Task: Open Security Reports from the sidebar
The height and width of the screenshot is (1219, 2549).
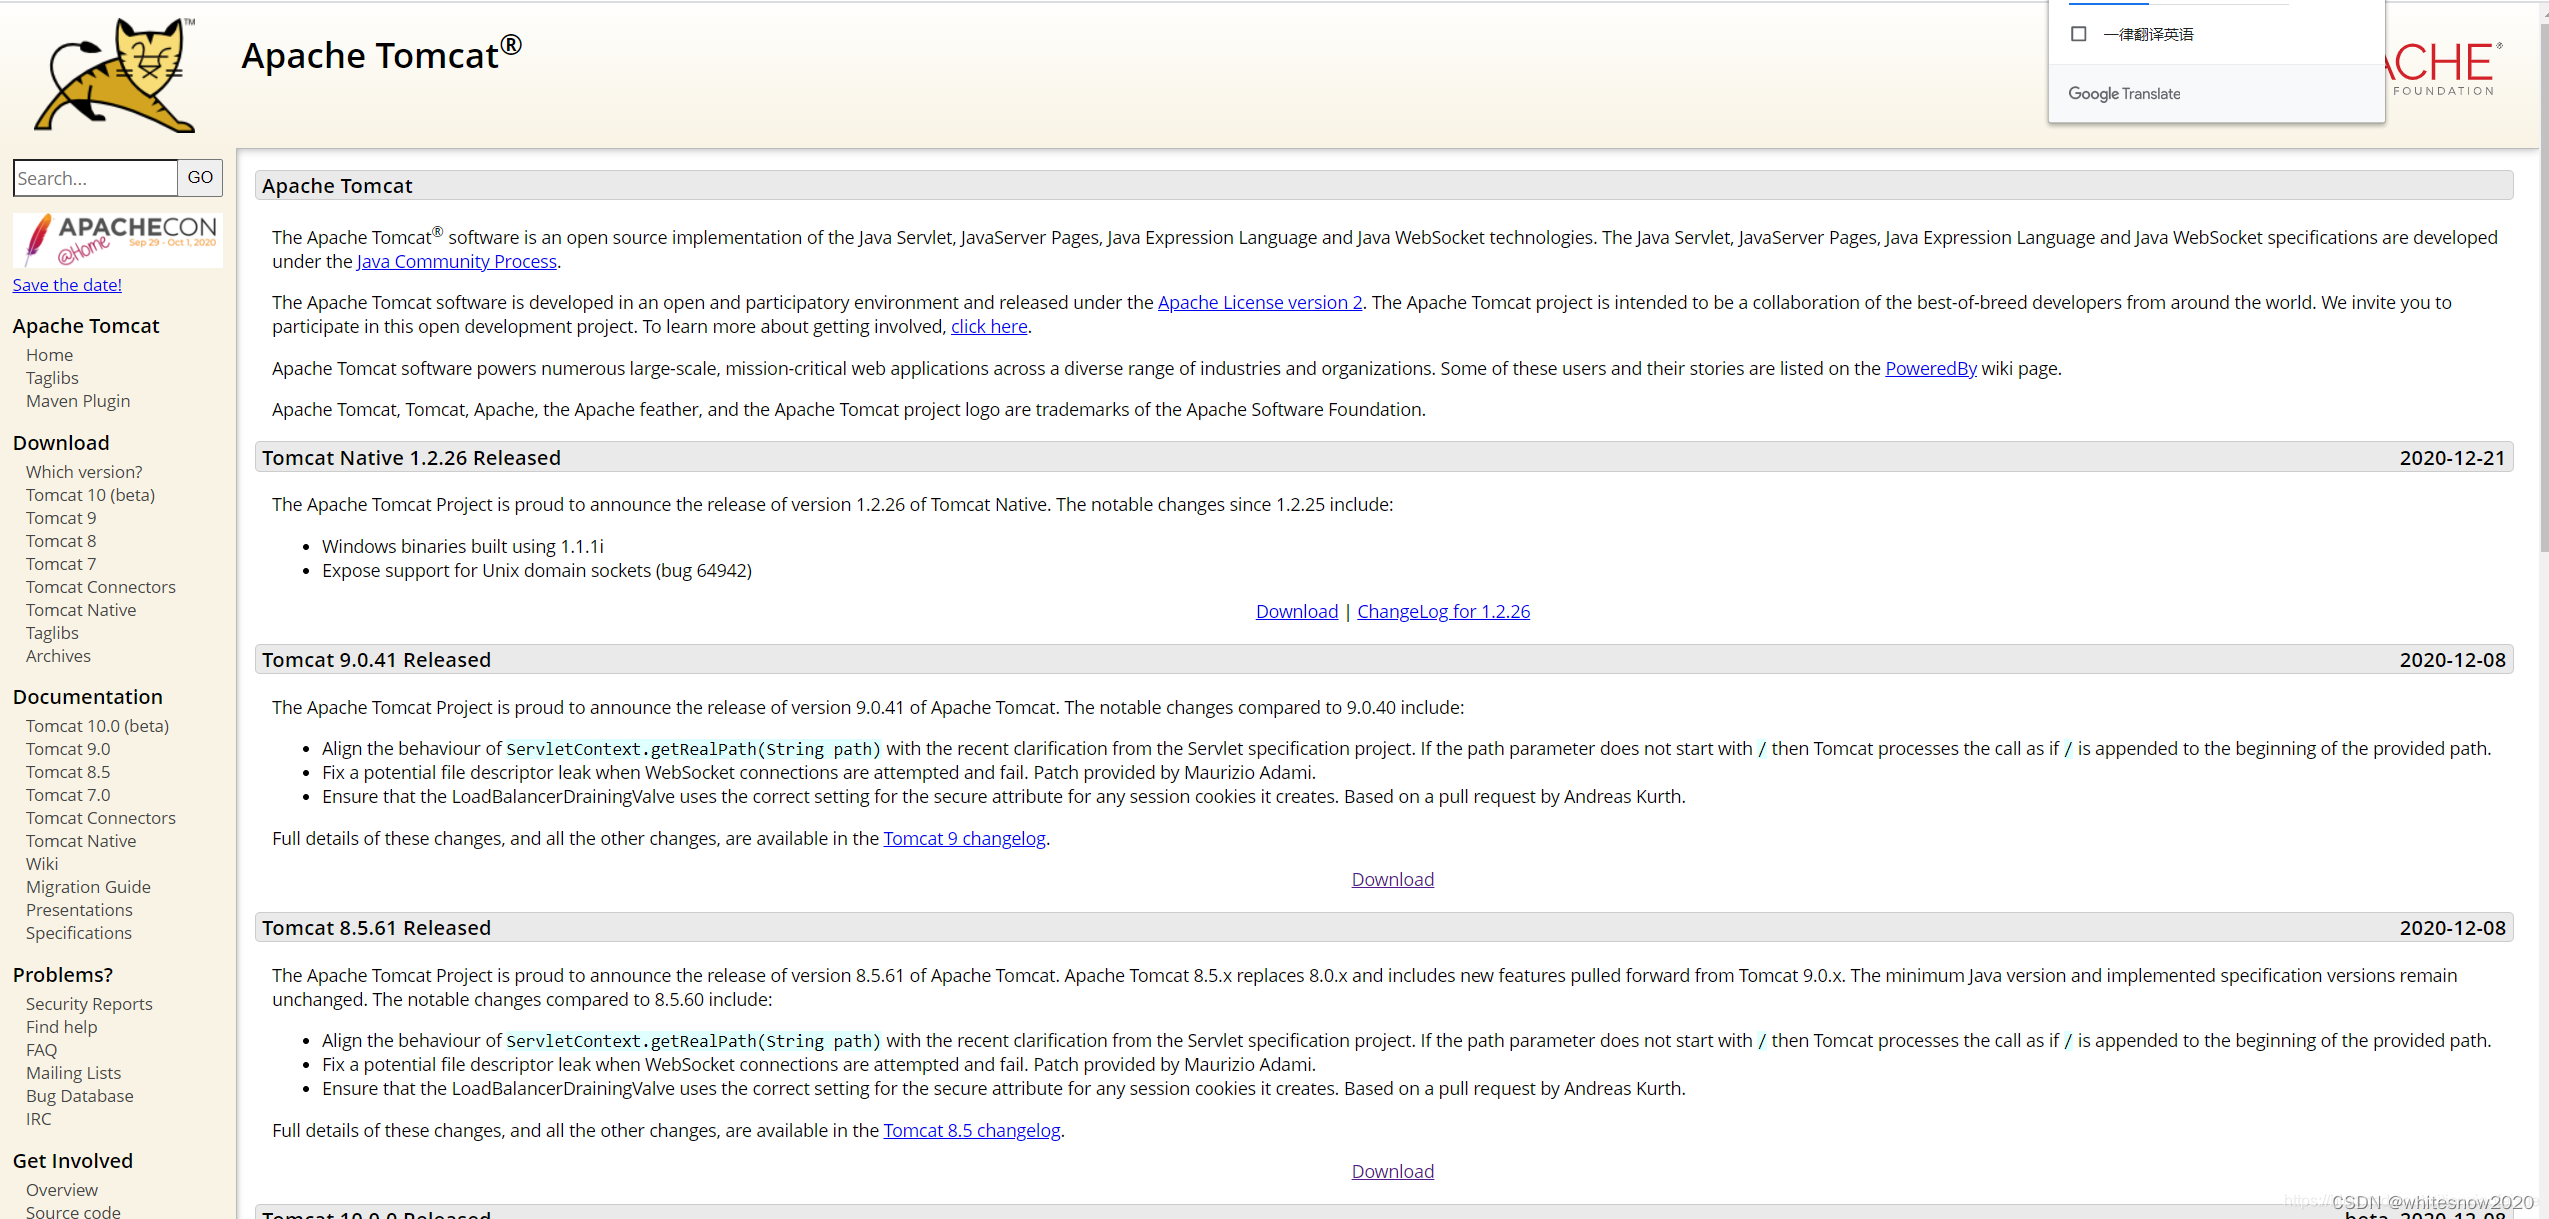Action: click(89, 1003)
